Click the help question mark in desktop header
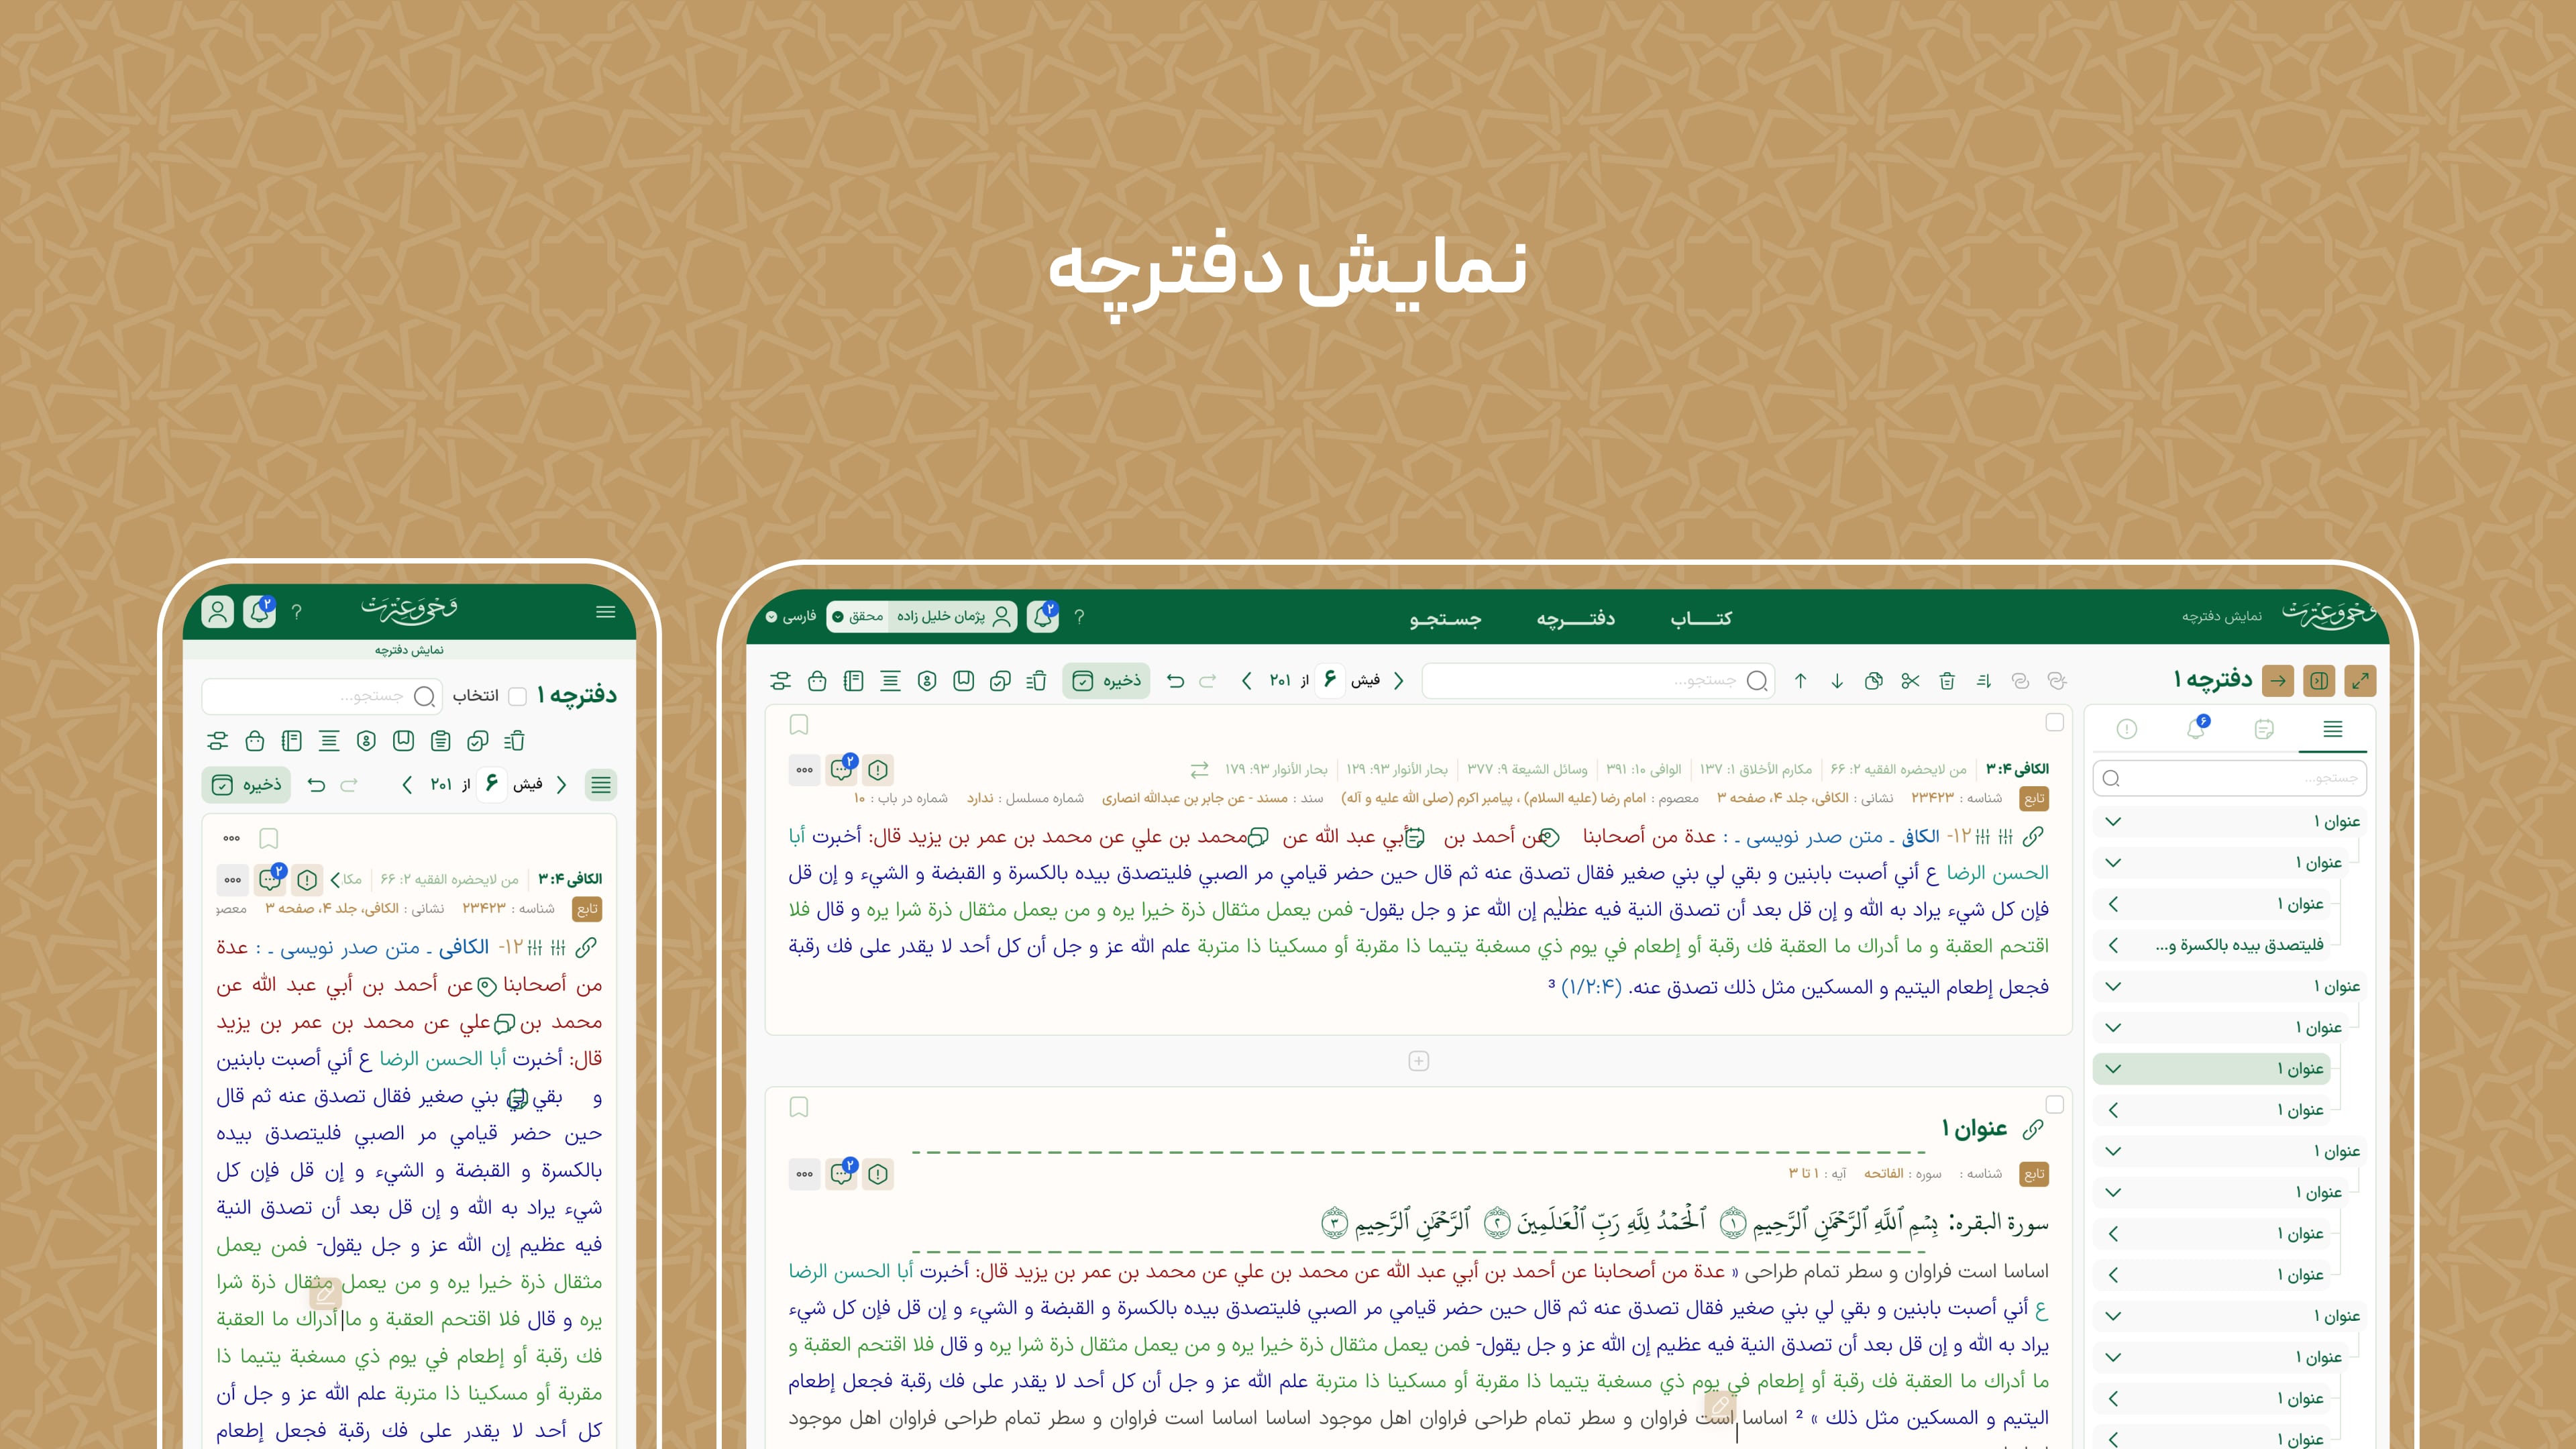This screenshot has width=2576, height=1449. click(x=1079, y=617)
